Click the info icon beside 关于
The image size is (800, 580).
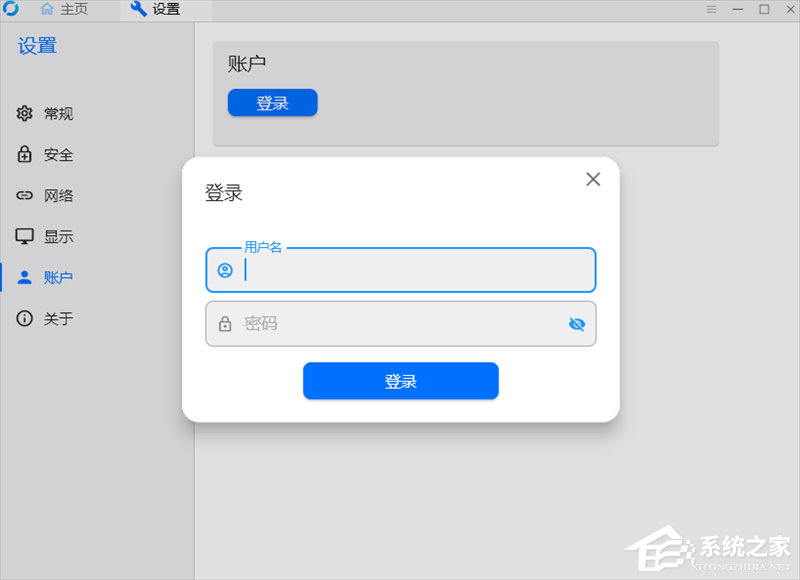click(24, 318)
